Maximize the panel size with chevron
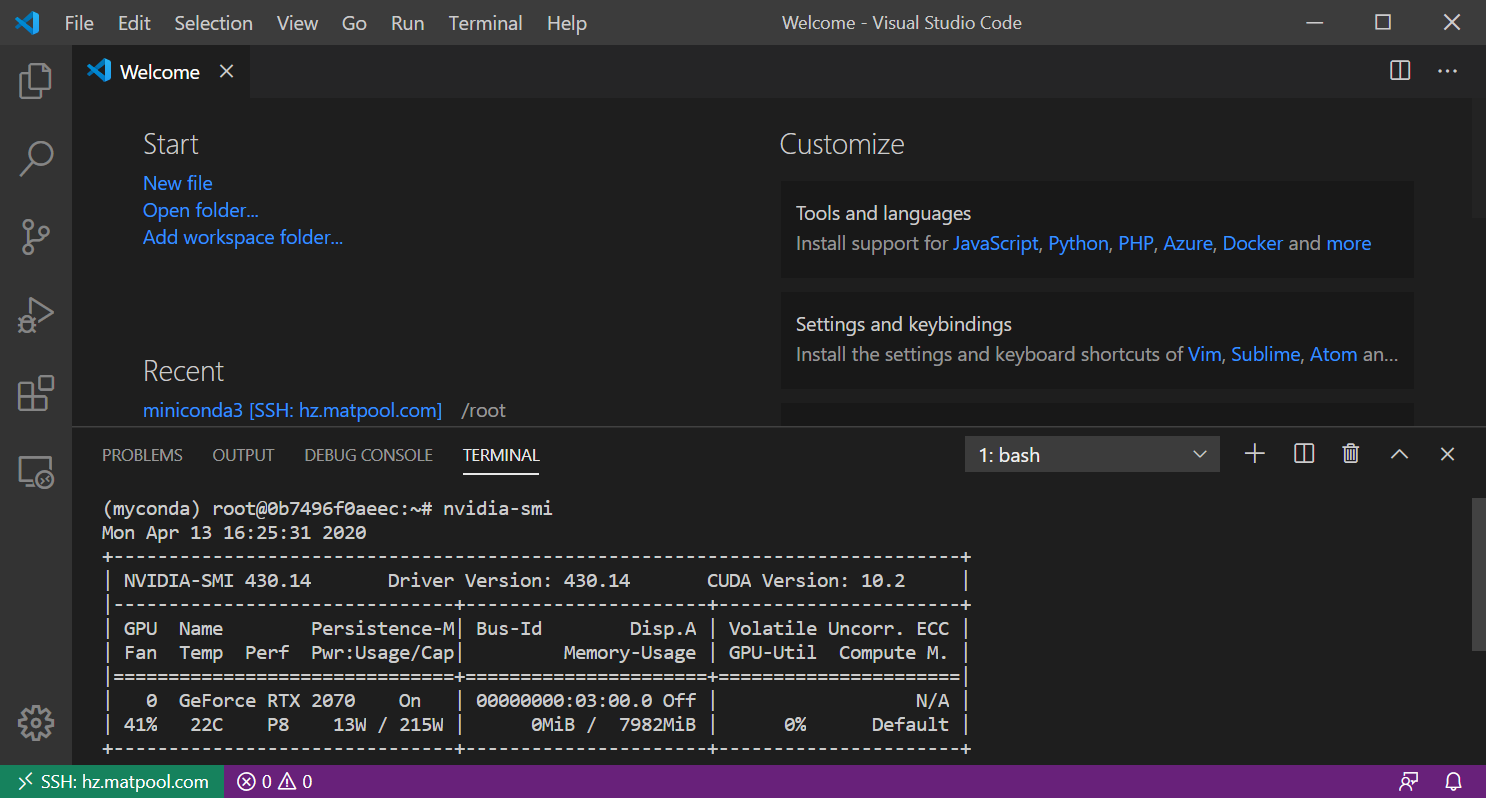 [1399, 454]
